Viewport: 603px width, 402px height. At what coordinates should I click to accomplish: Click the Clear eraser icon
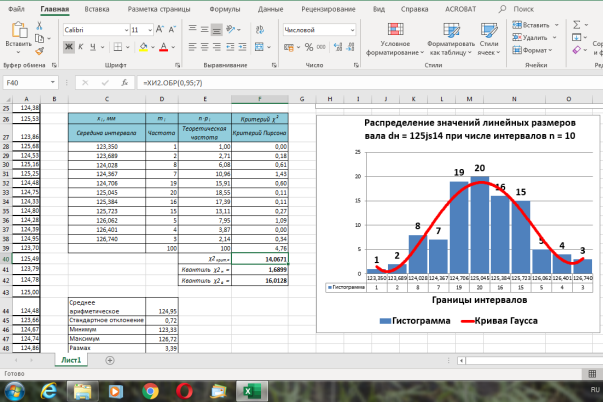(576, 50)
